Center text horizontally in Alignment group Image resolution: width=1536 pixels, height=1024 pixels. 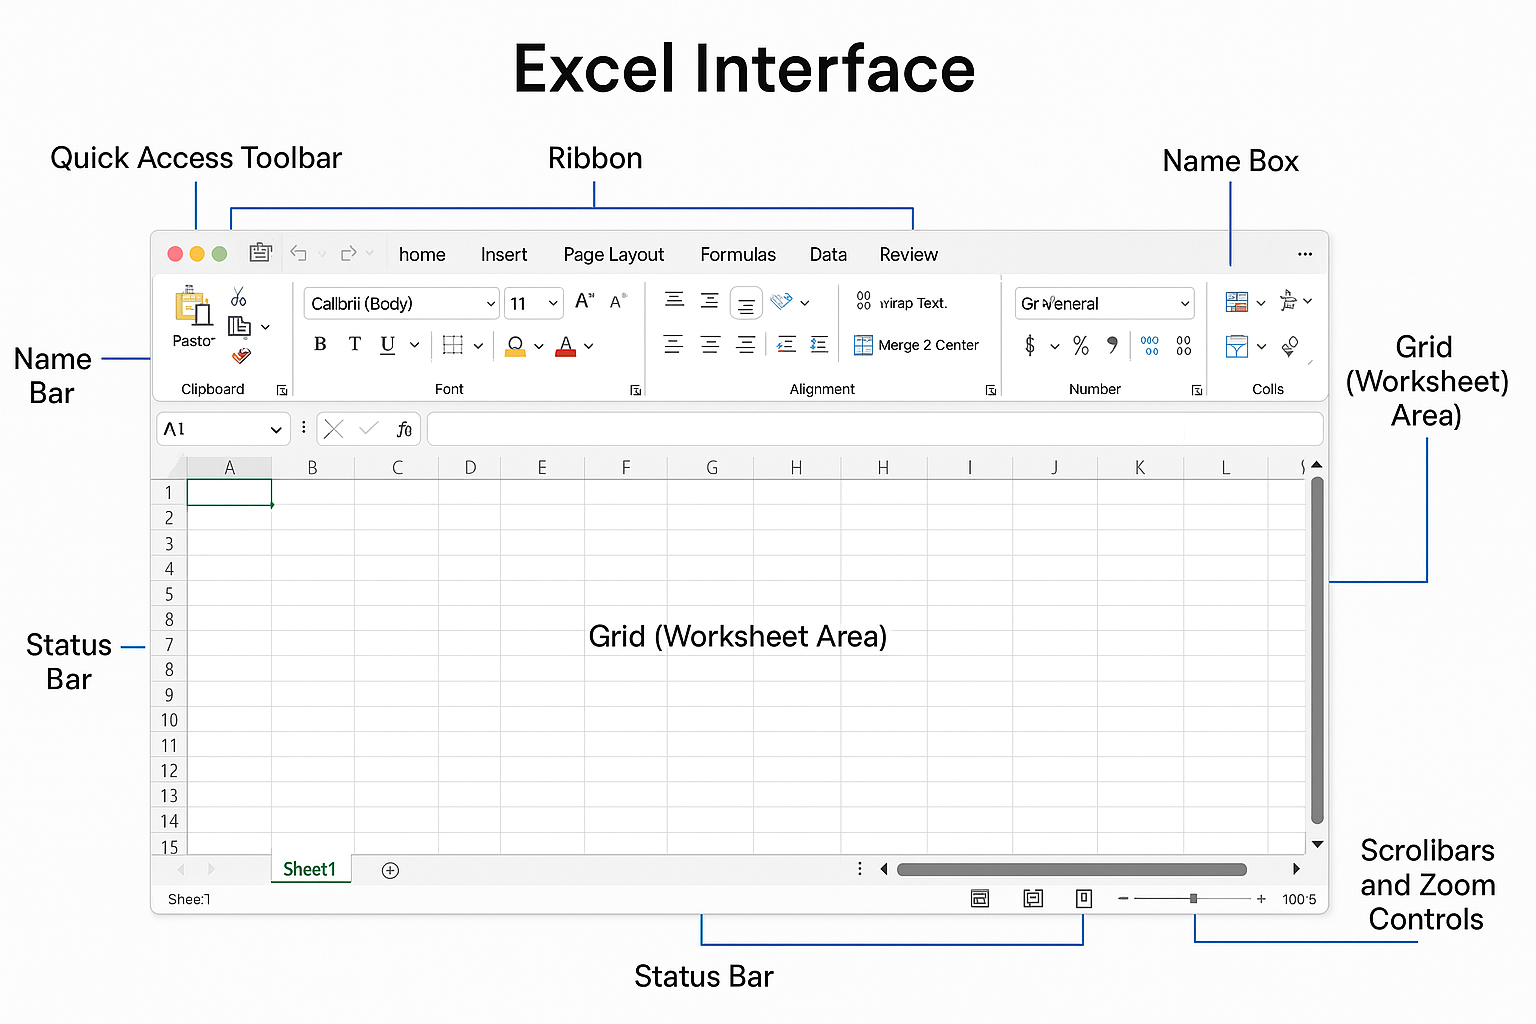point(710,345)
